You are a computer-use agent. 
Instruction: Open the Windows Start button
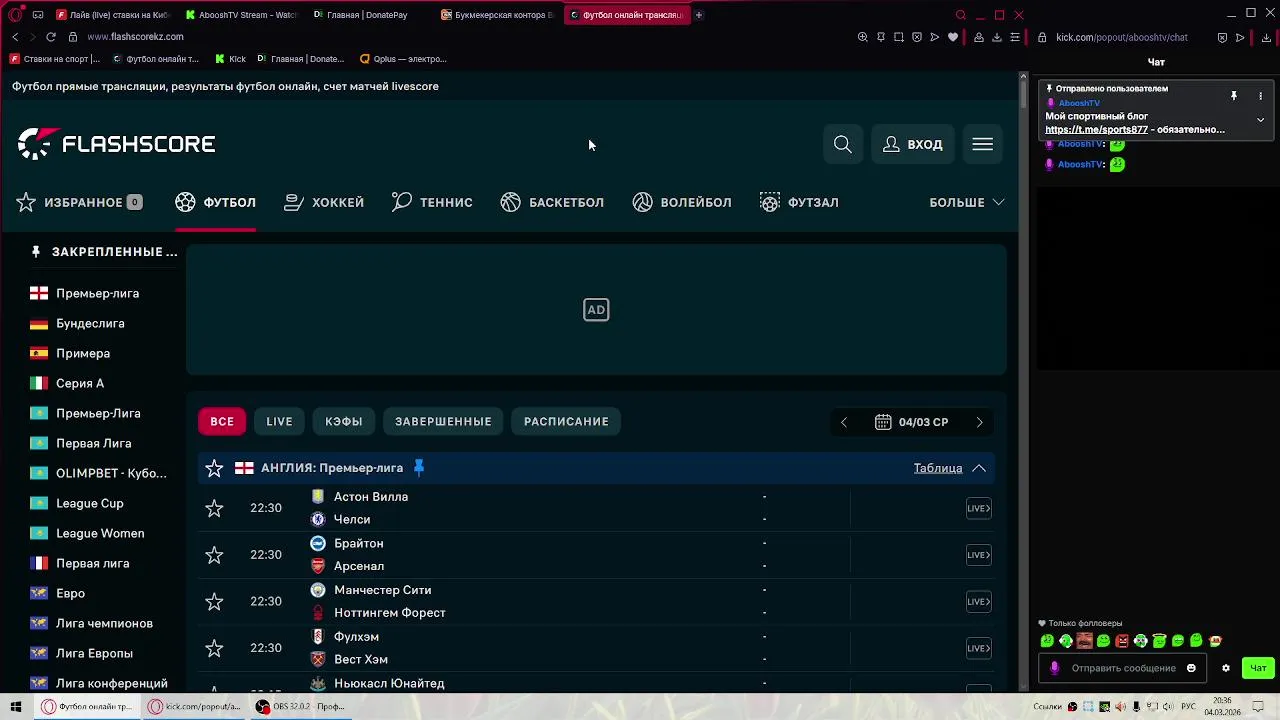[16, 706]
